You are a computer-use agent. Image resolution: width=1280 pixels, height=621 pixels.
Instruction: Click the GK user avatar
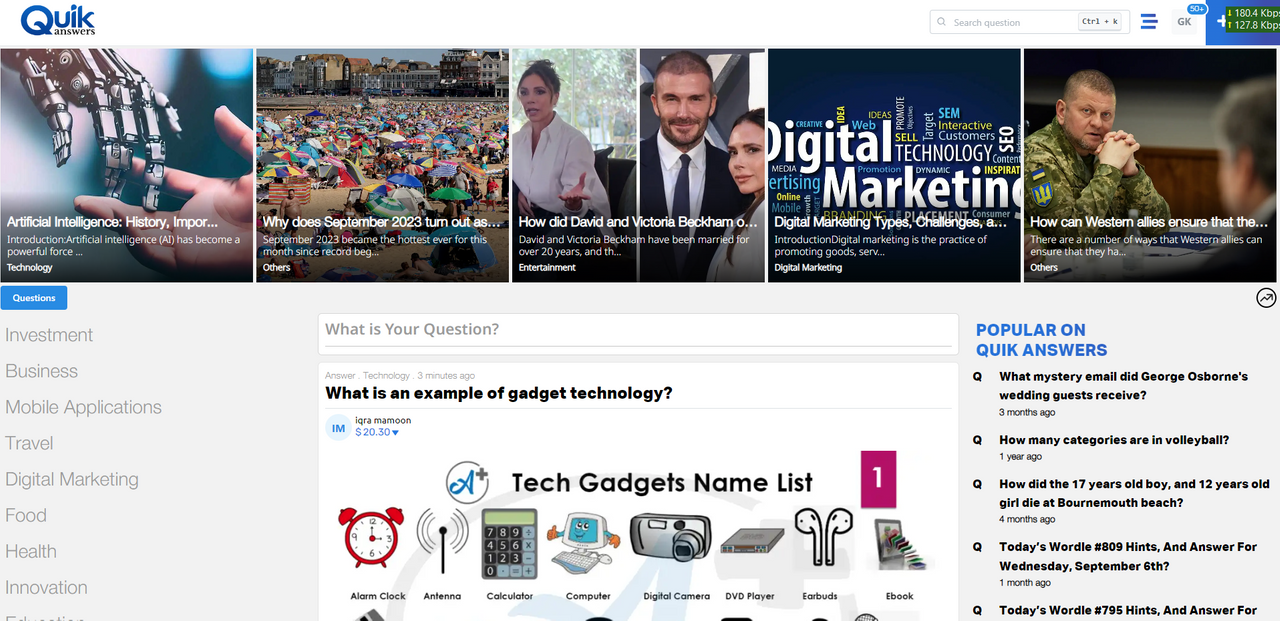(x=1184, y=22)
